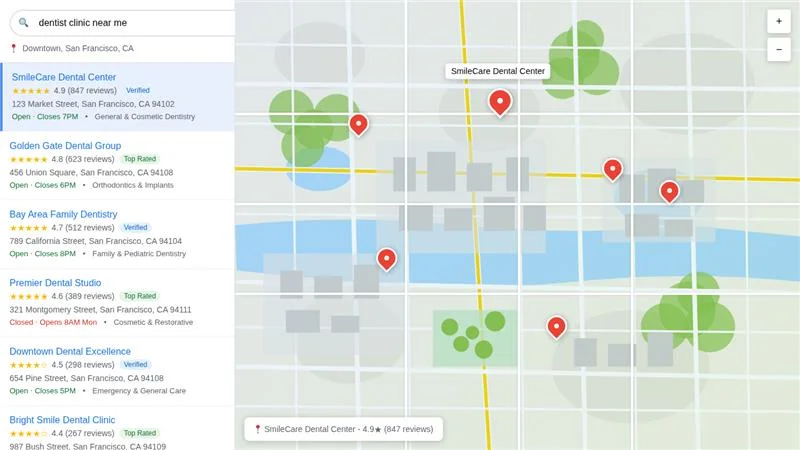The width and height of the screenshot is (800, 450).
Task: Open Premier Dental Studio from the results
Action: pos(55,283)
